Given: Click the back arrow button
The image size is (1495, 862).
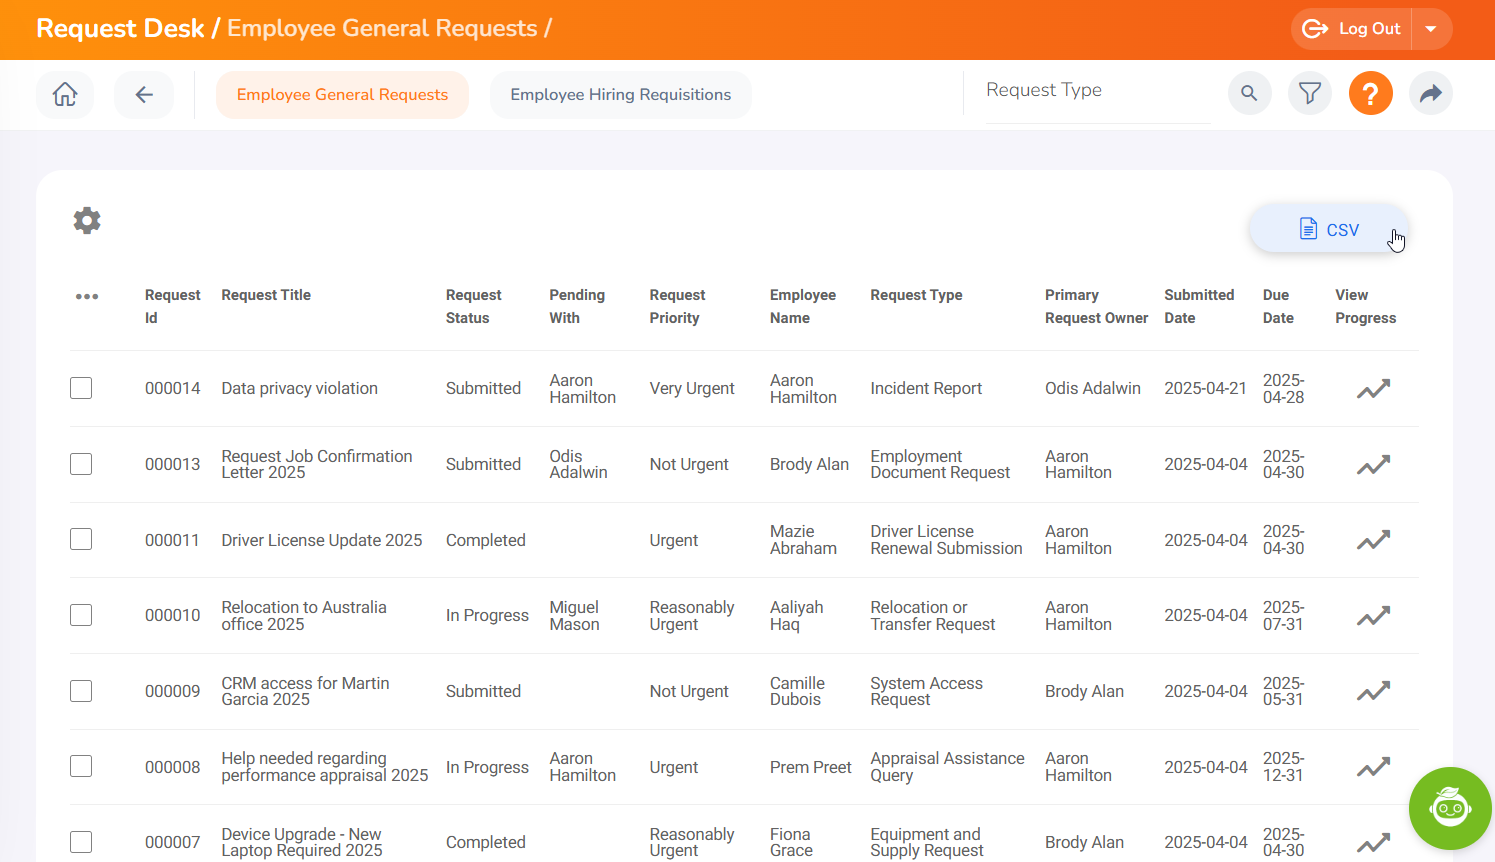Looking at the screenshot, I should [144, 94].
